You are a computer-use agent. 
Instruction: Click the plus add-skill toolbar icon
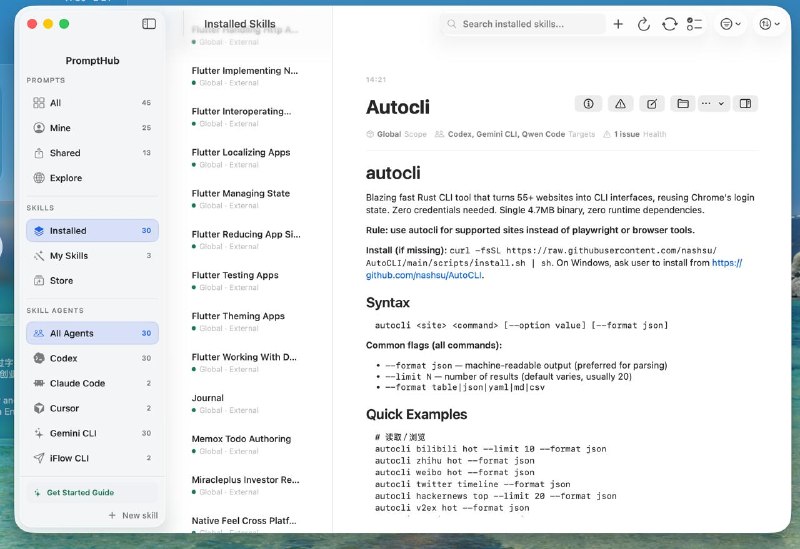click(618, 24)
